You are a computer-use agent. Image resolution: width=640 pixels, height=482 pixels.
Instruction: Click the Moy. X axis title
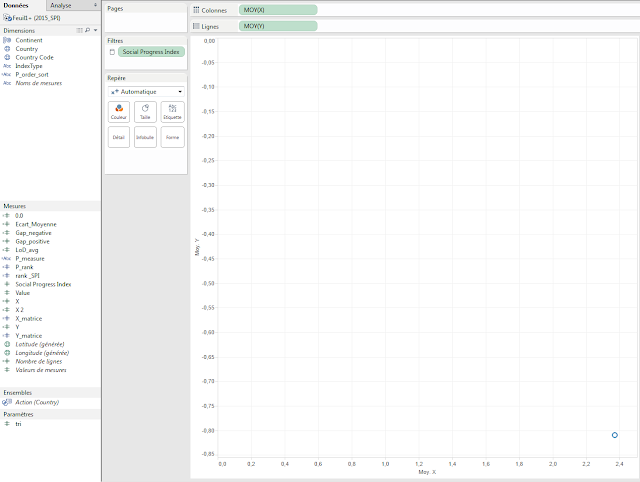427,472
